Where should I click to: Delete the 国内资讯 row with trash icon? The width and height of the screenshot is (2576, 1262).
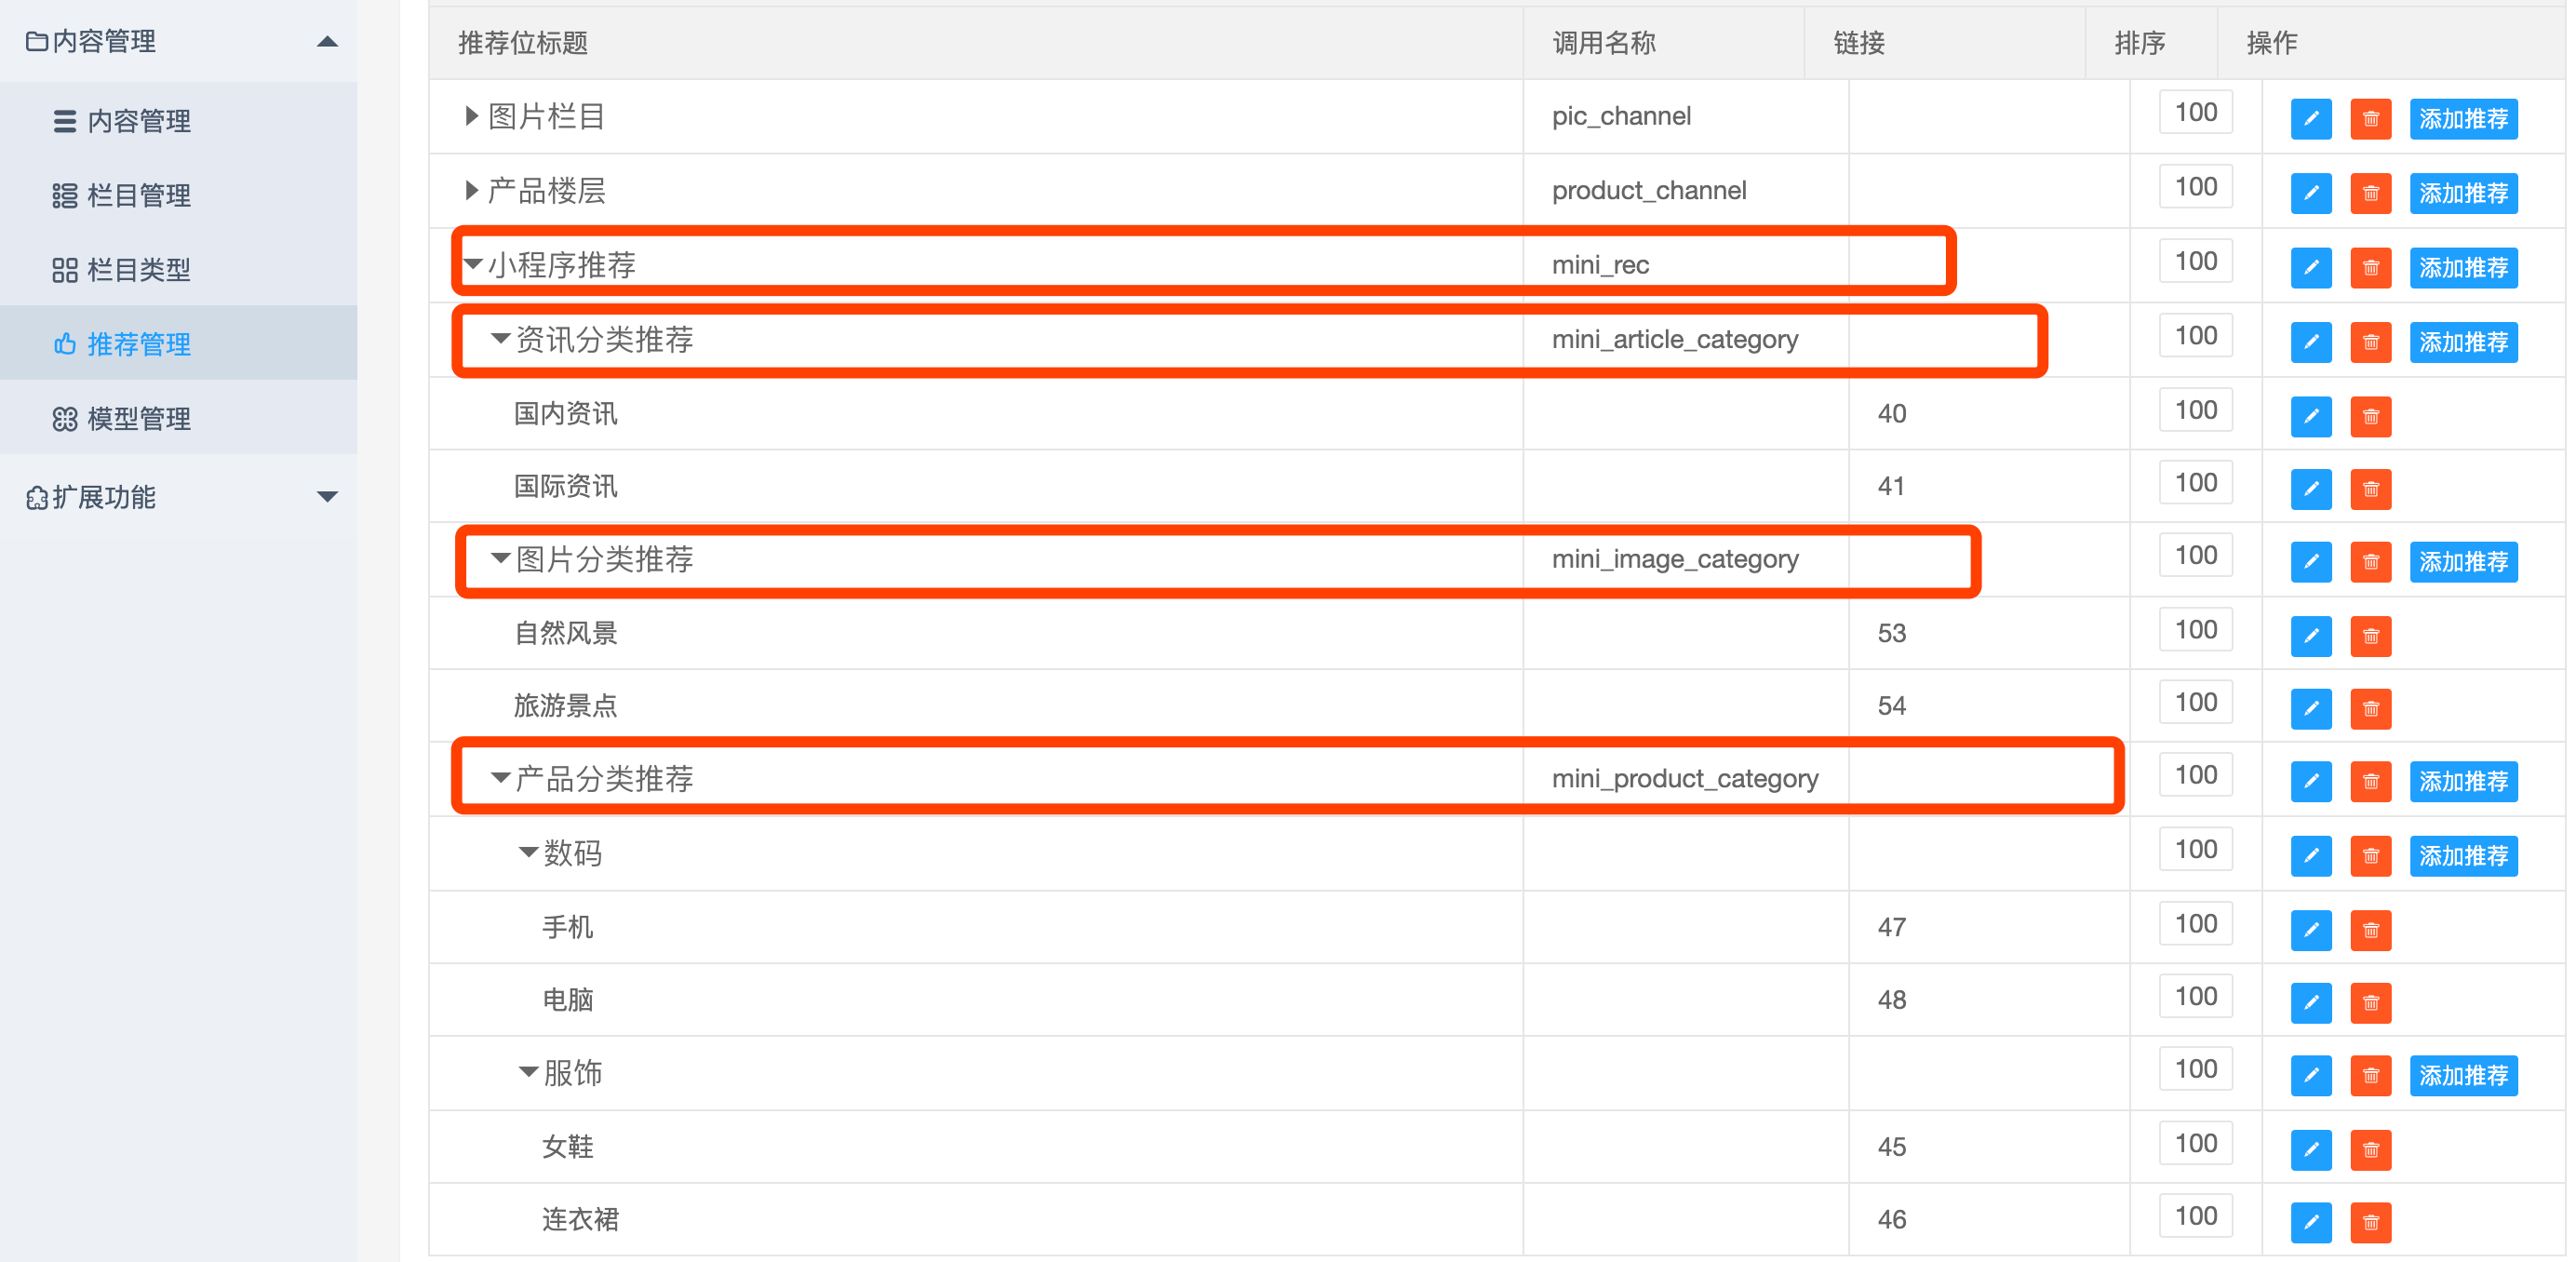pyautogui.click(x=2370, y=416)
